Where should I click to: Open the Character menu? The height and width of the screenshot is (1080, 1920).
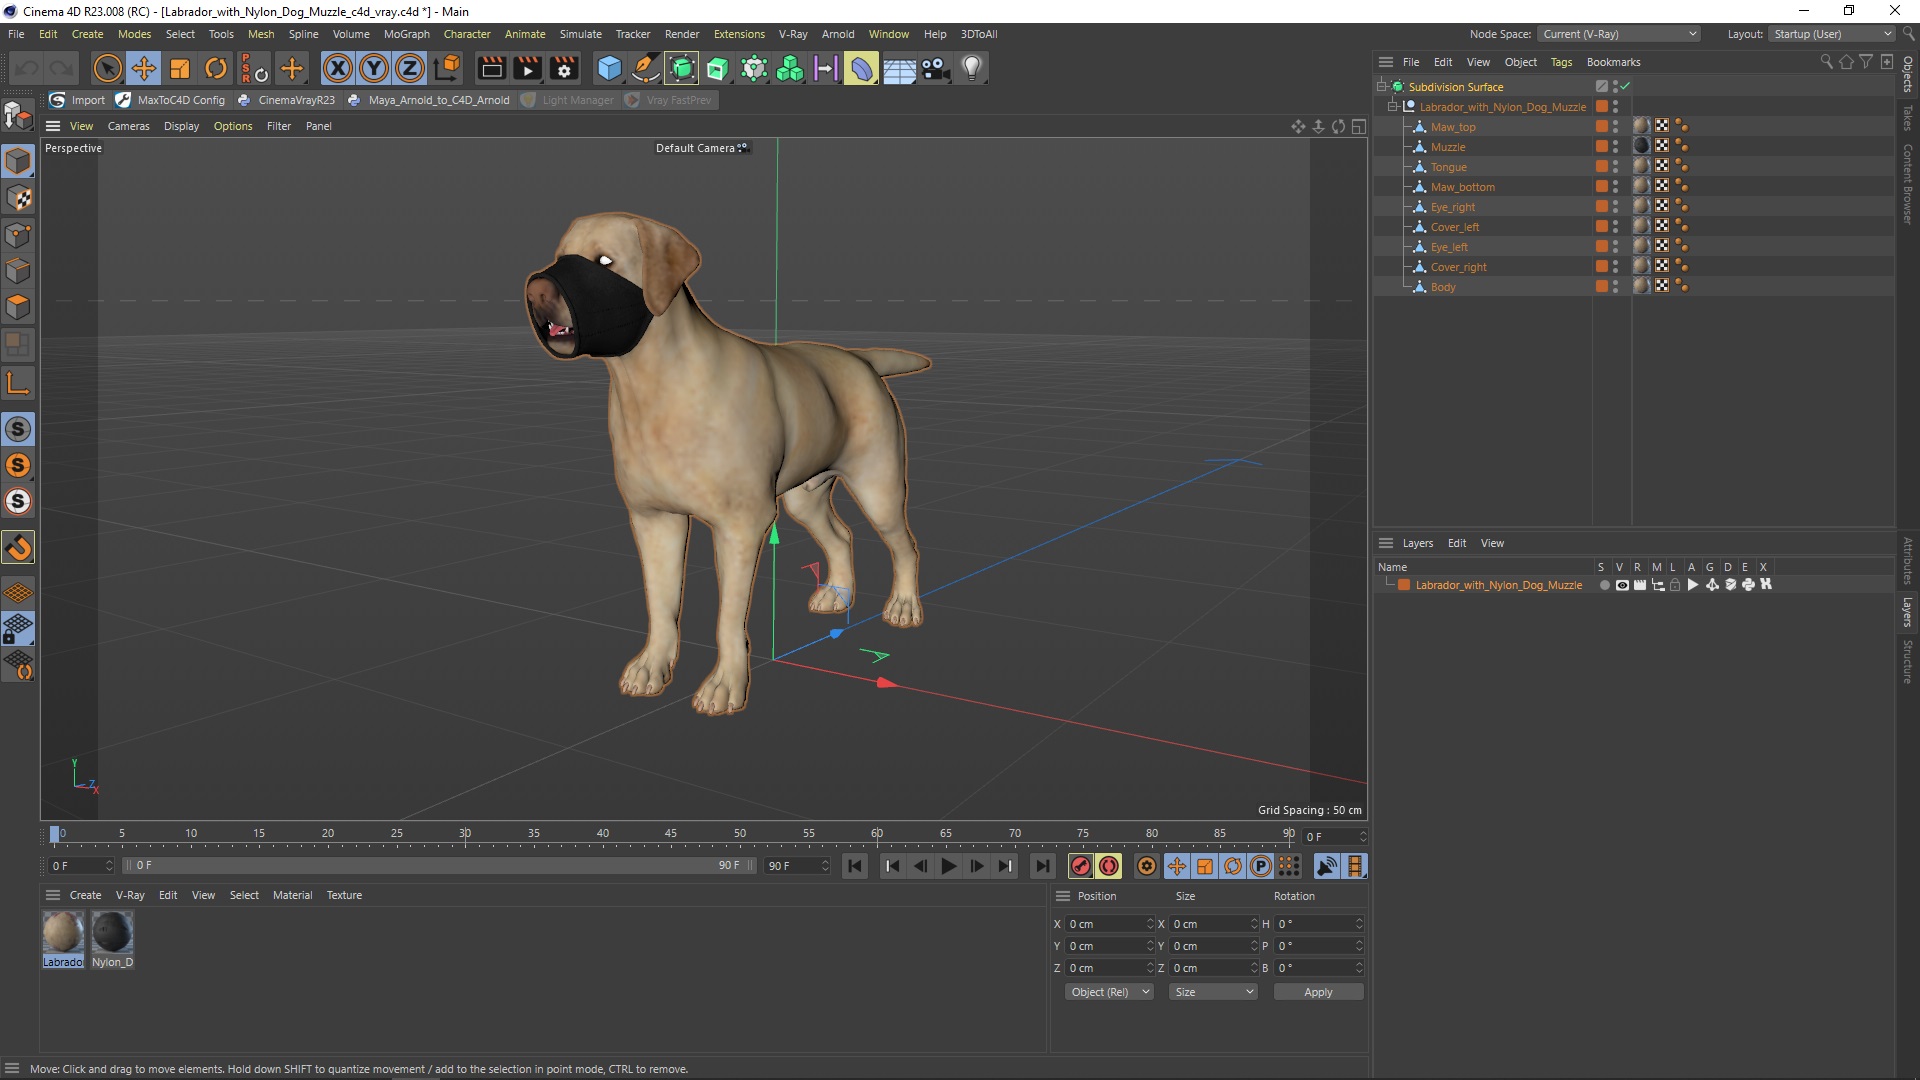[467, 34]
